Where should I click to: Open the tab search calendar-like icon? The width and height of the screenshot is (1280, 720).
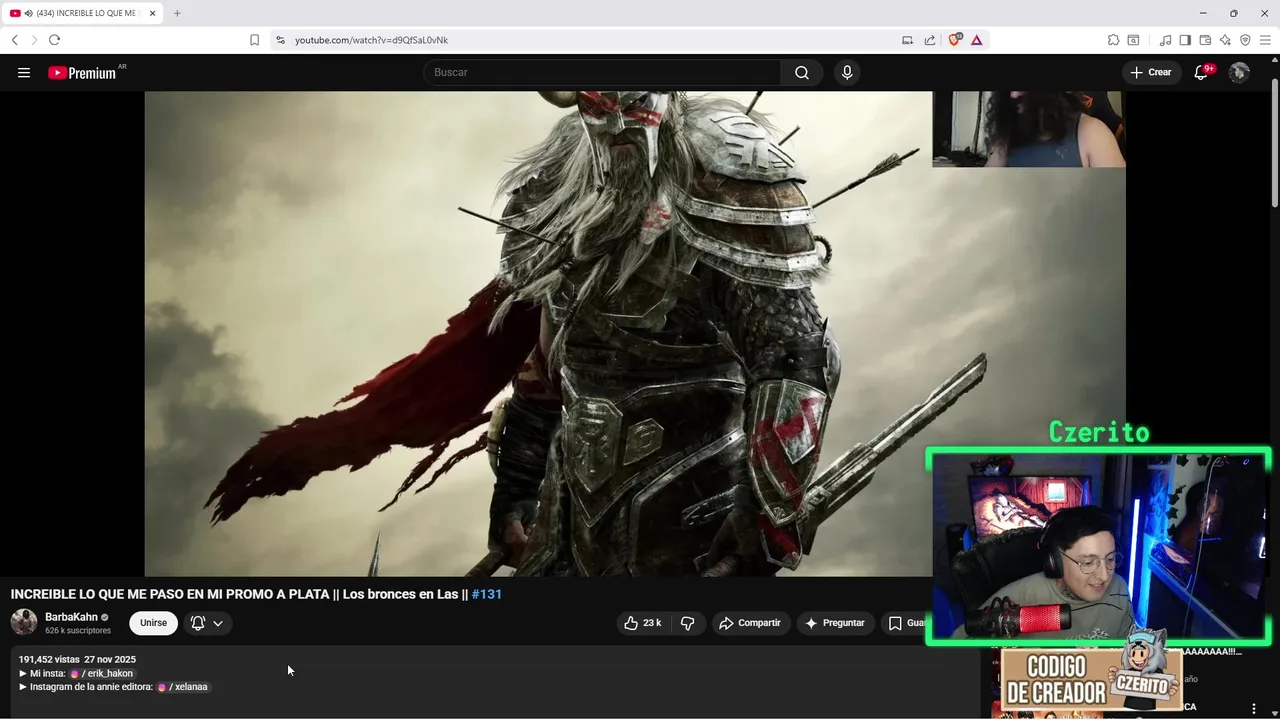point(1133,40)
